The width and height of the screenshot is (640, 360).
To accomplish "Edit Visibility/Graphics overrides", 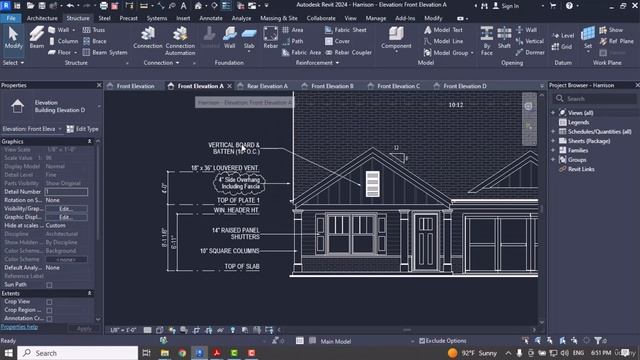I will (66, 209).
